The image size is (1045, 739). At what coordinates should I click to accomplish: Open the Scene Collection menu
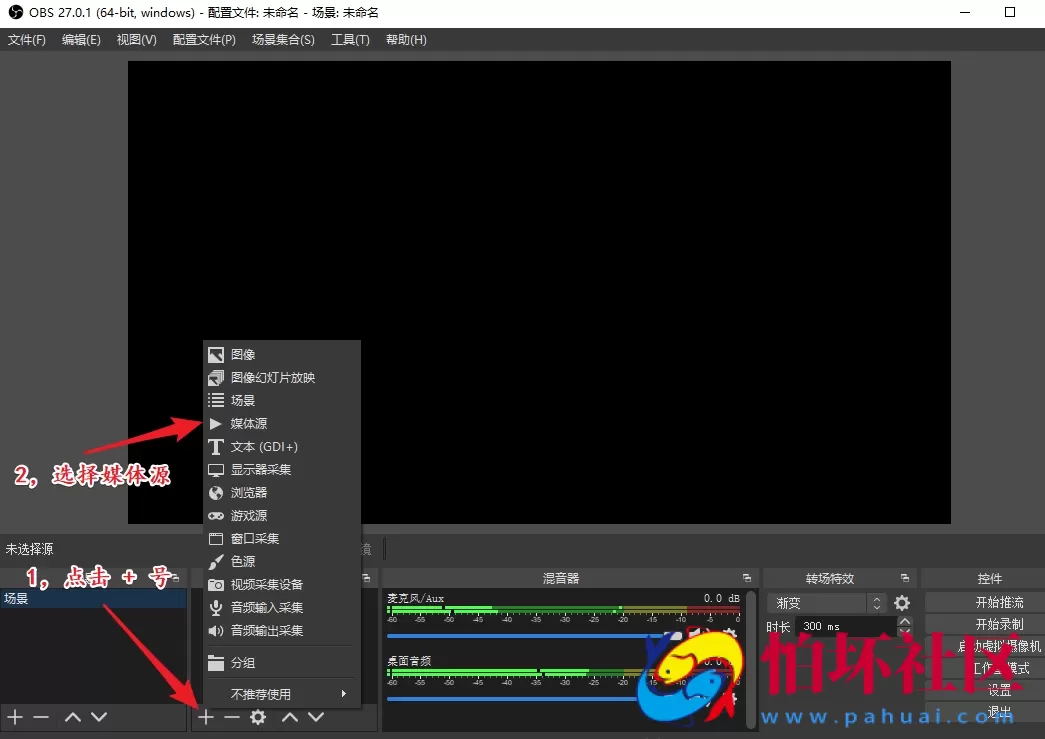283,40
